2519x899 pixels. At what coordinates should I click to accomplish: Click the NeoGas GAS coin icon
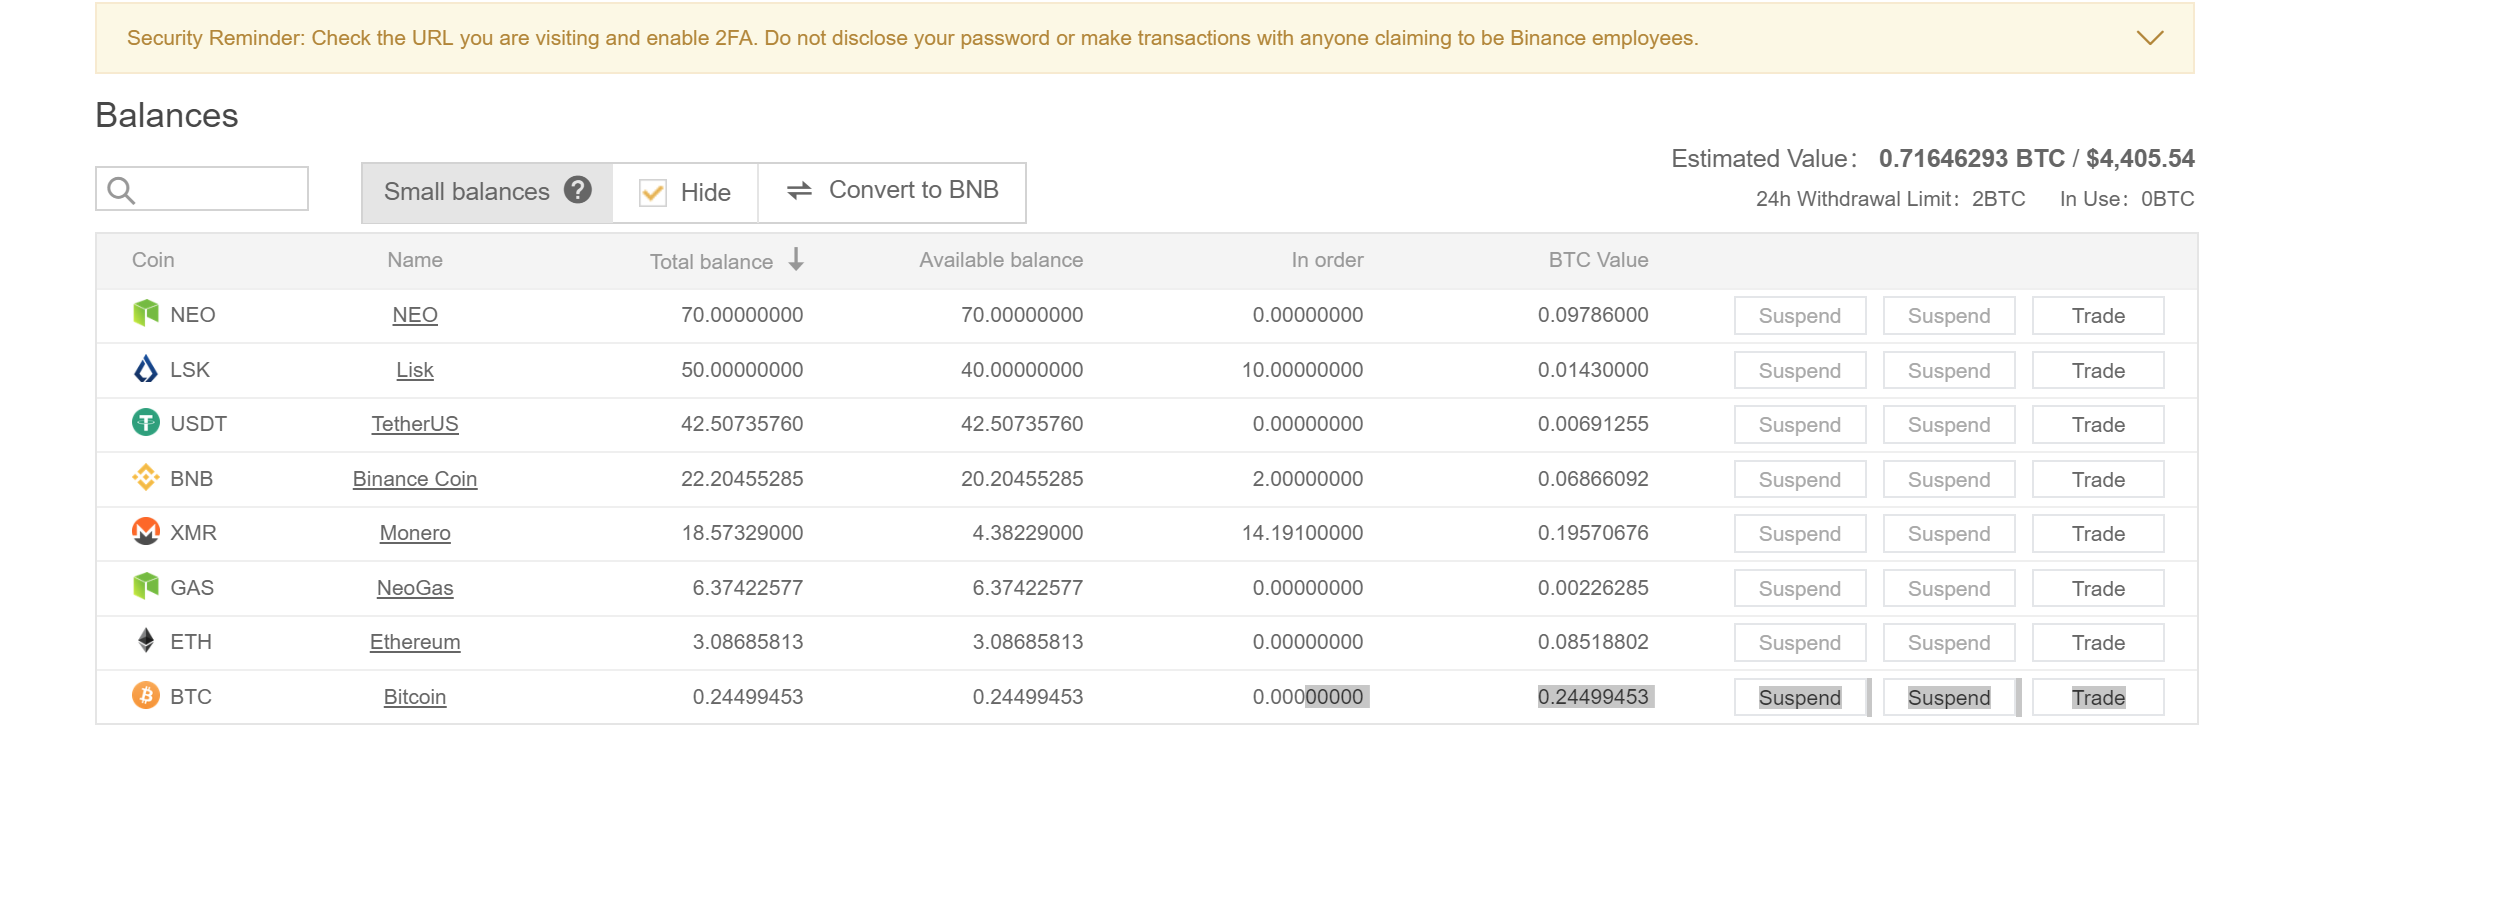146,586
